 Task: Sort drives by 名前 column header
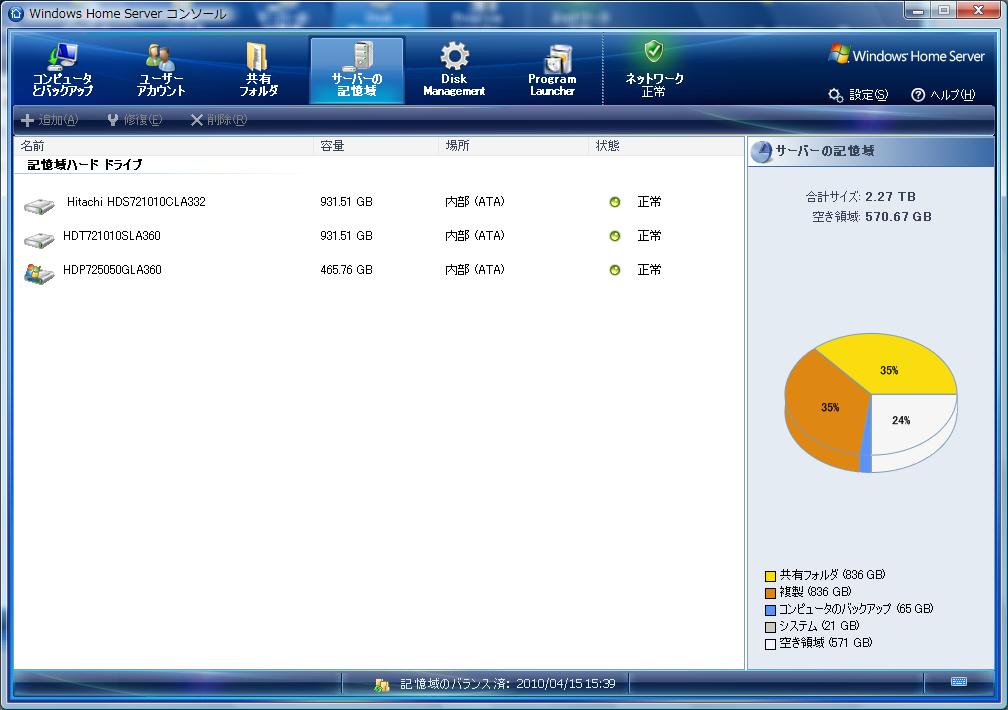[33, 146]
